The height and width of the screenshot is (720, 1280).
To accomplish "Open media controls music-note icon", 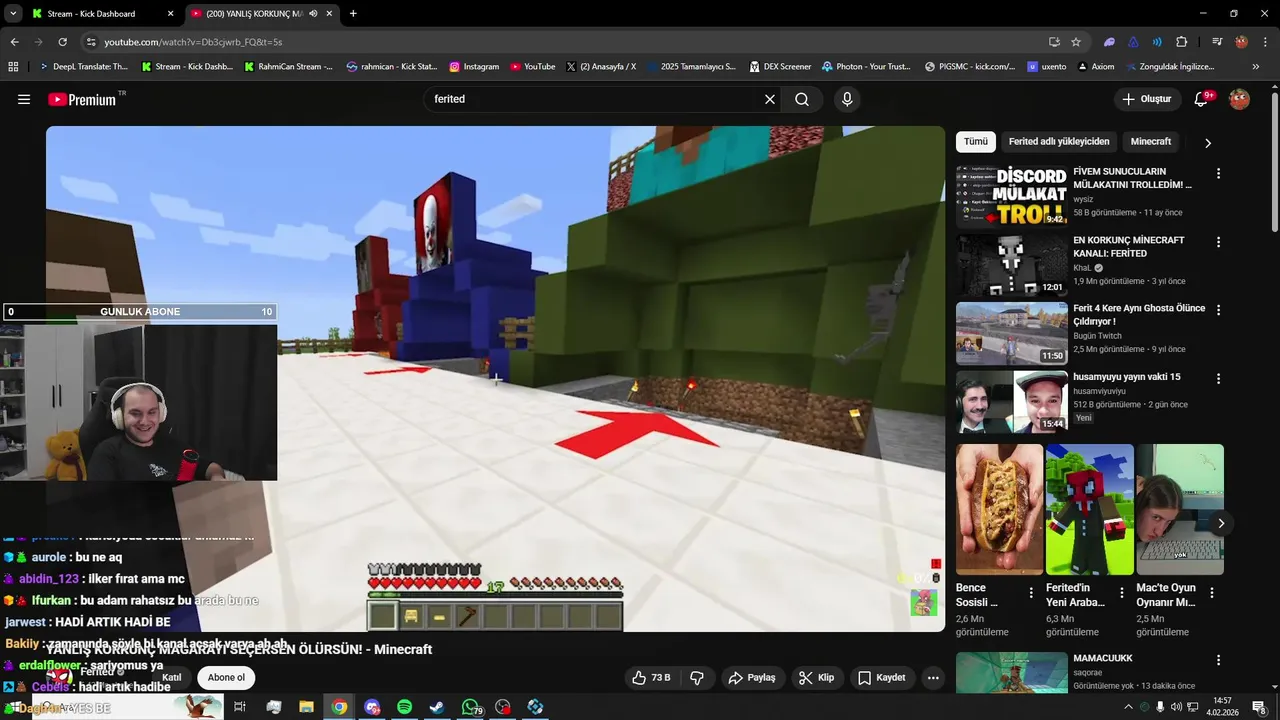I will pyautogui.click(x=1217, y=42).
